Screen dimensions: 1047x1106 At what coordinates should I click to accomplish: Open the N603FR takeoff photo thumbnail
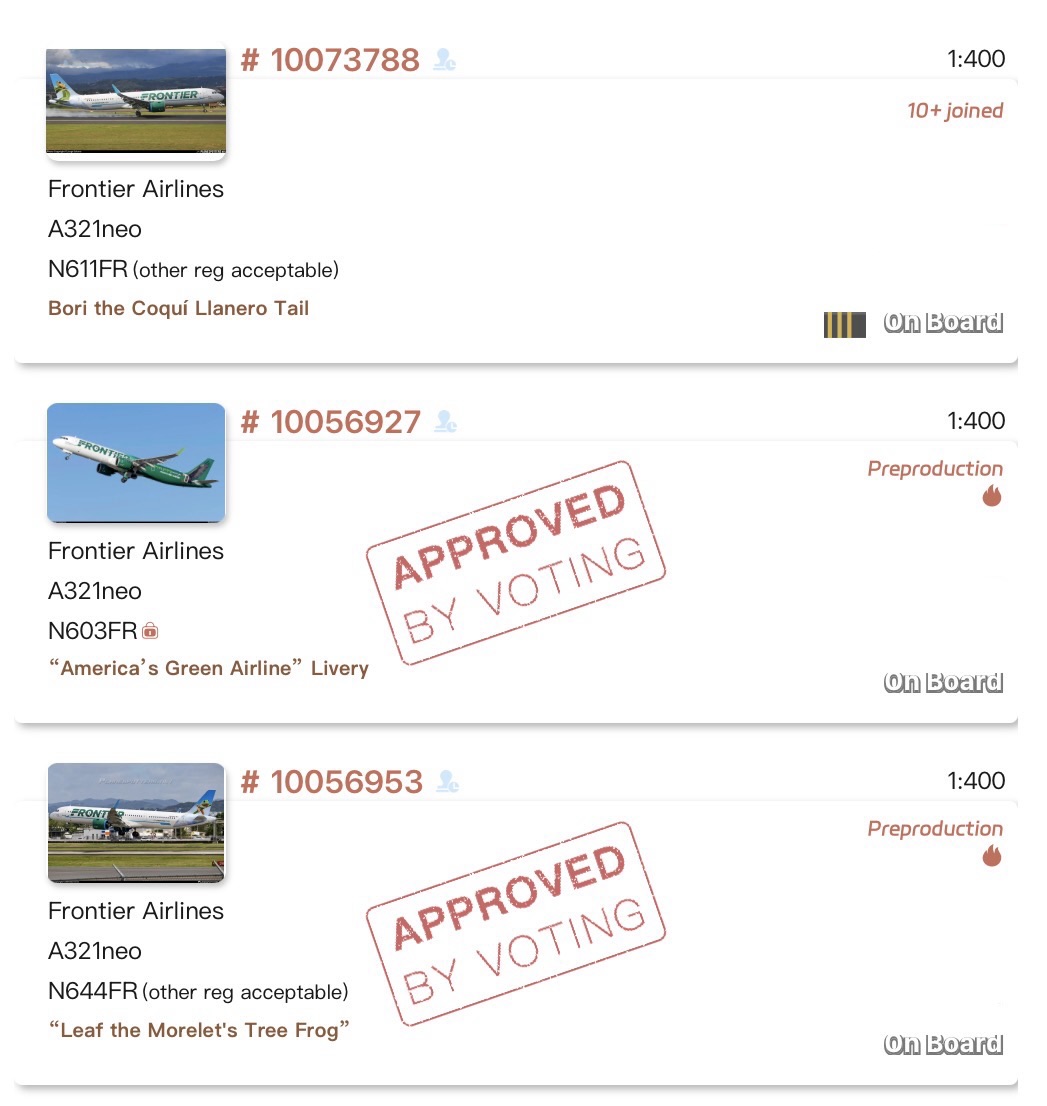click(136, 463)
